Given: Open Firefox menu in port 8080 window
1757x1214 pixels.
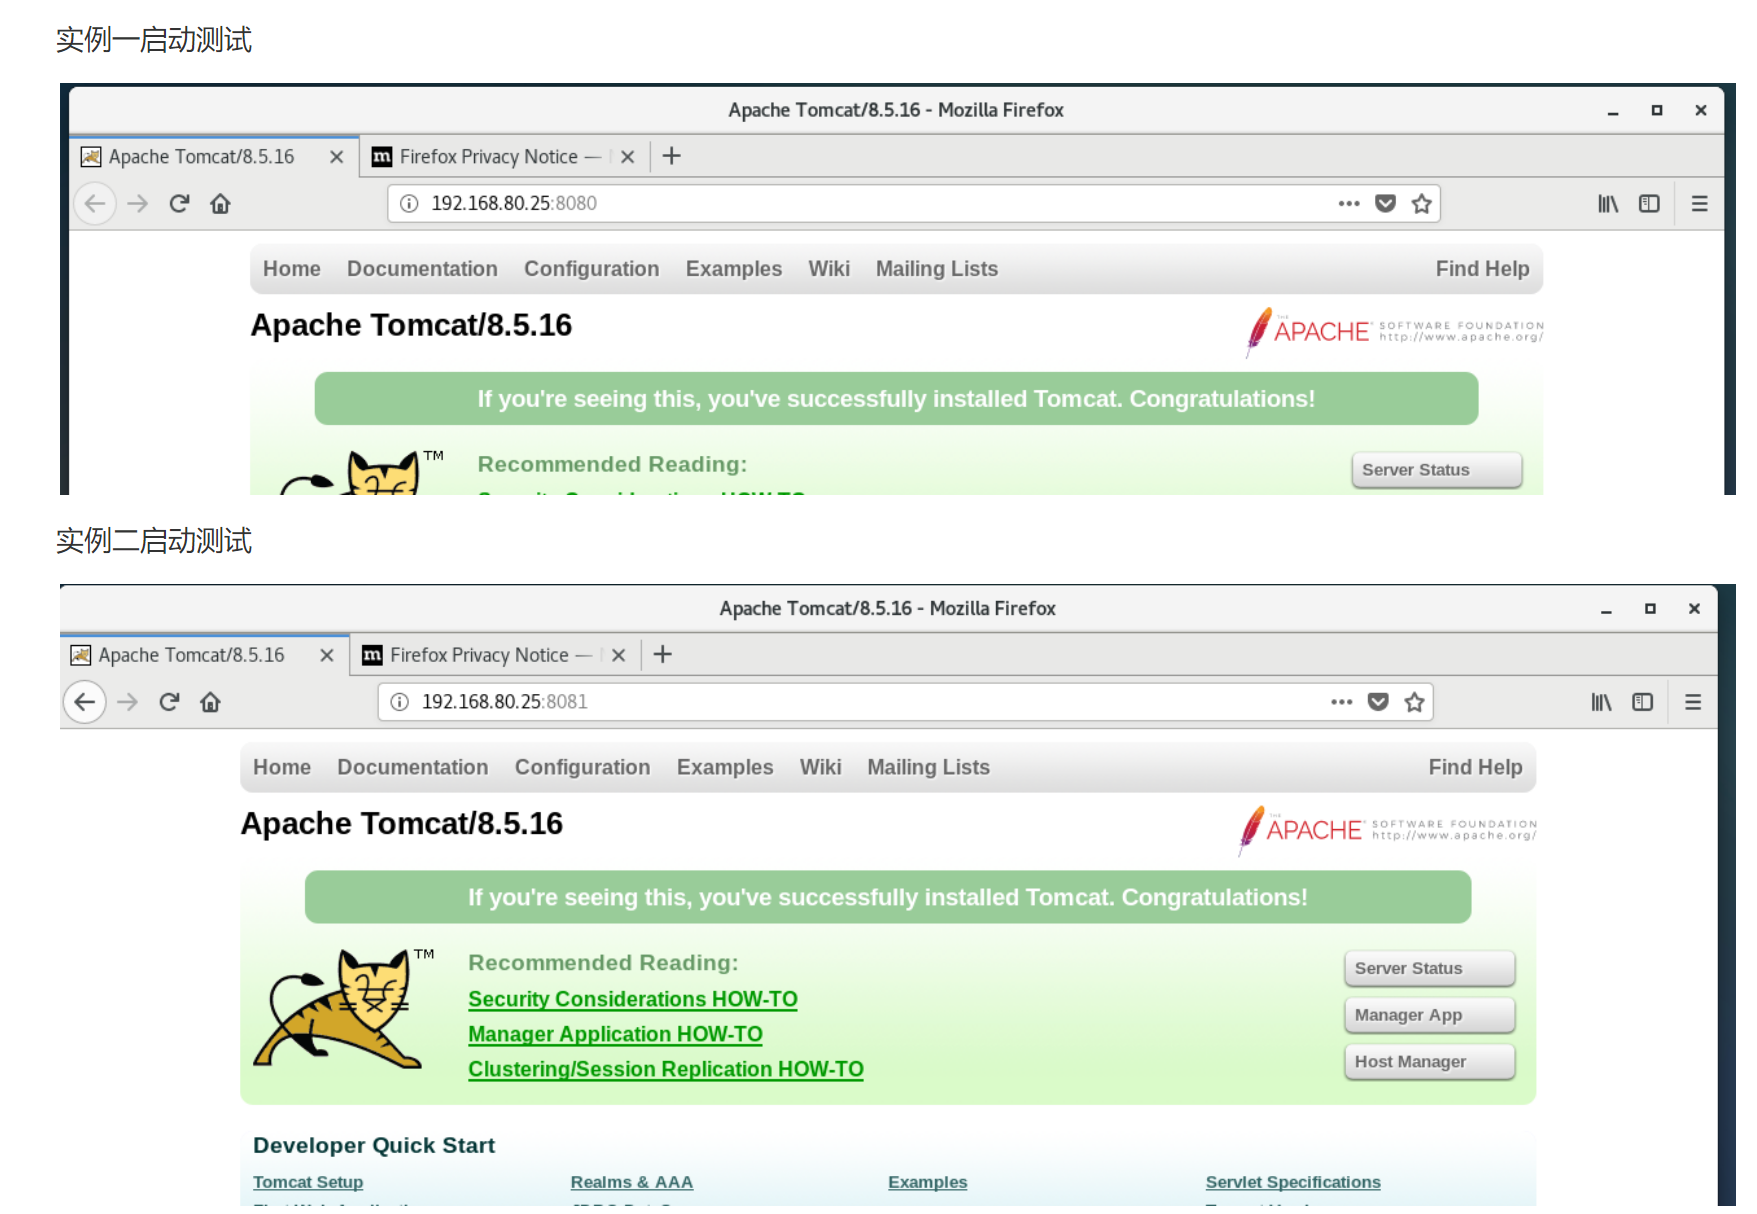Looking at the screenshot, I should tap(1699, 204).
